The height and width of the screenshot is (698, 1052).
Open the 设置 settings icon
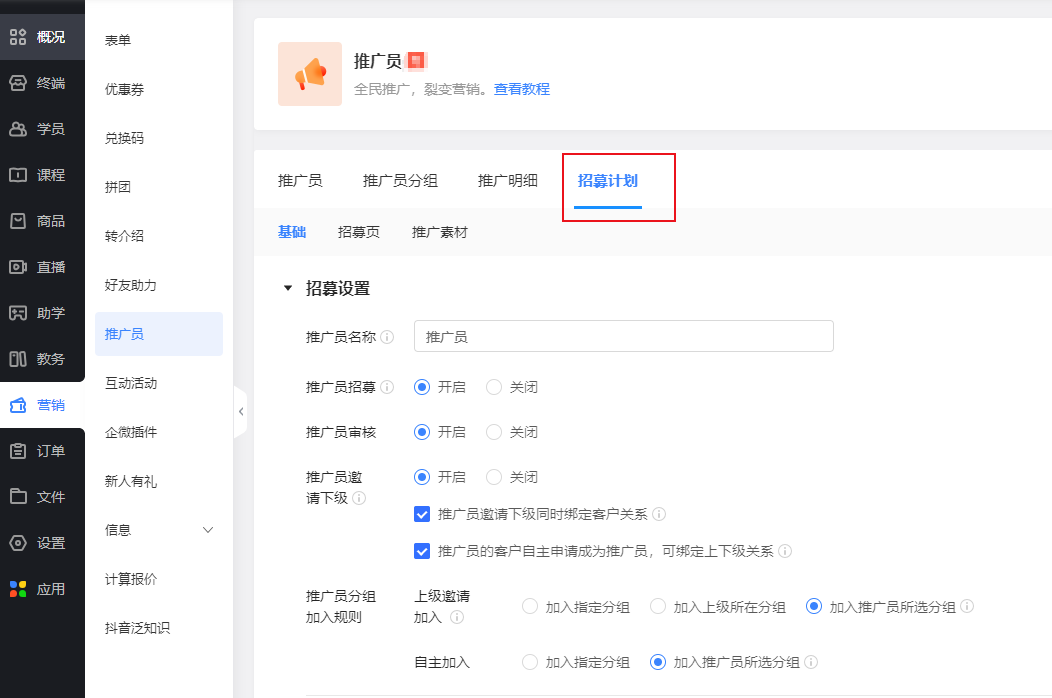click(18, 543)
